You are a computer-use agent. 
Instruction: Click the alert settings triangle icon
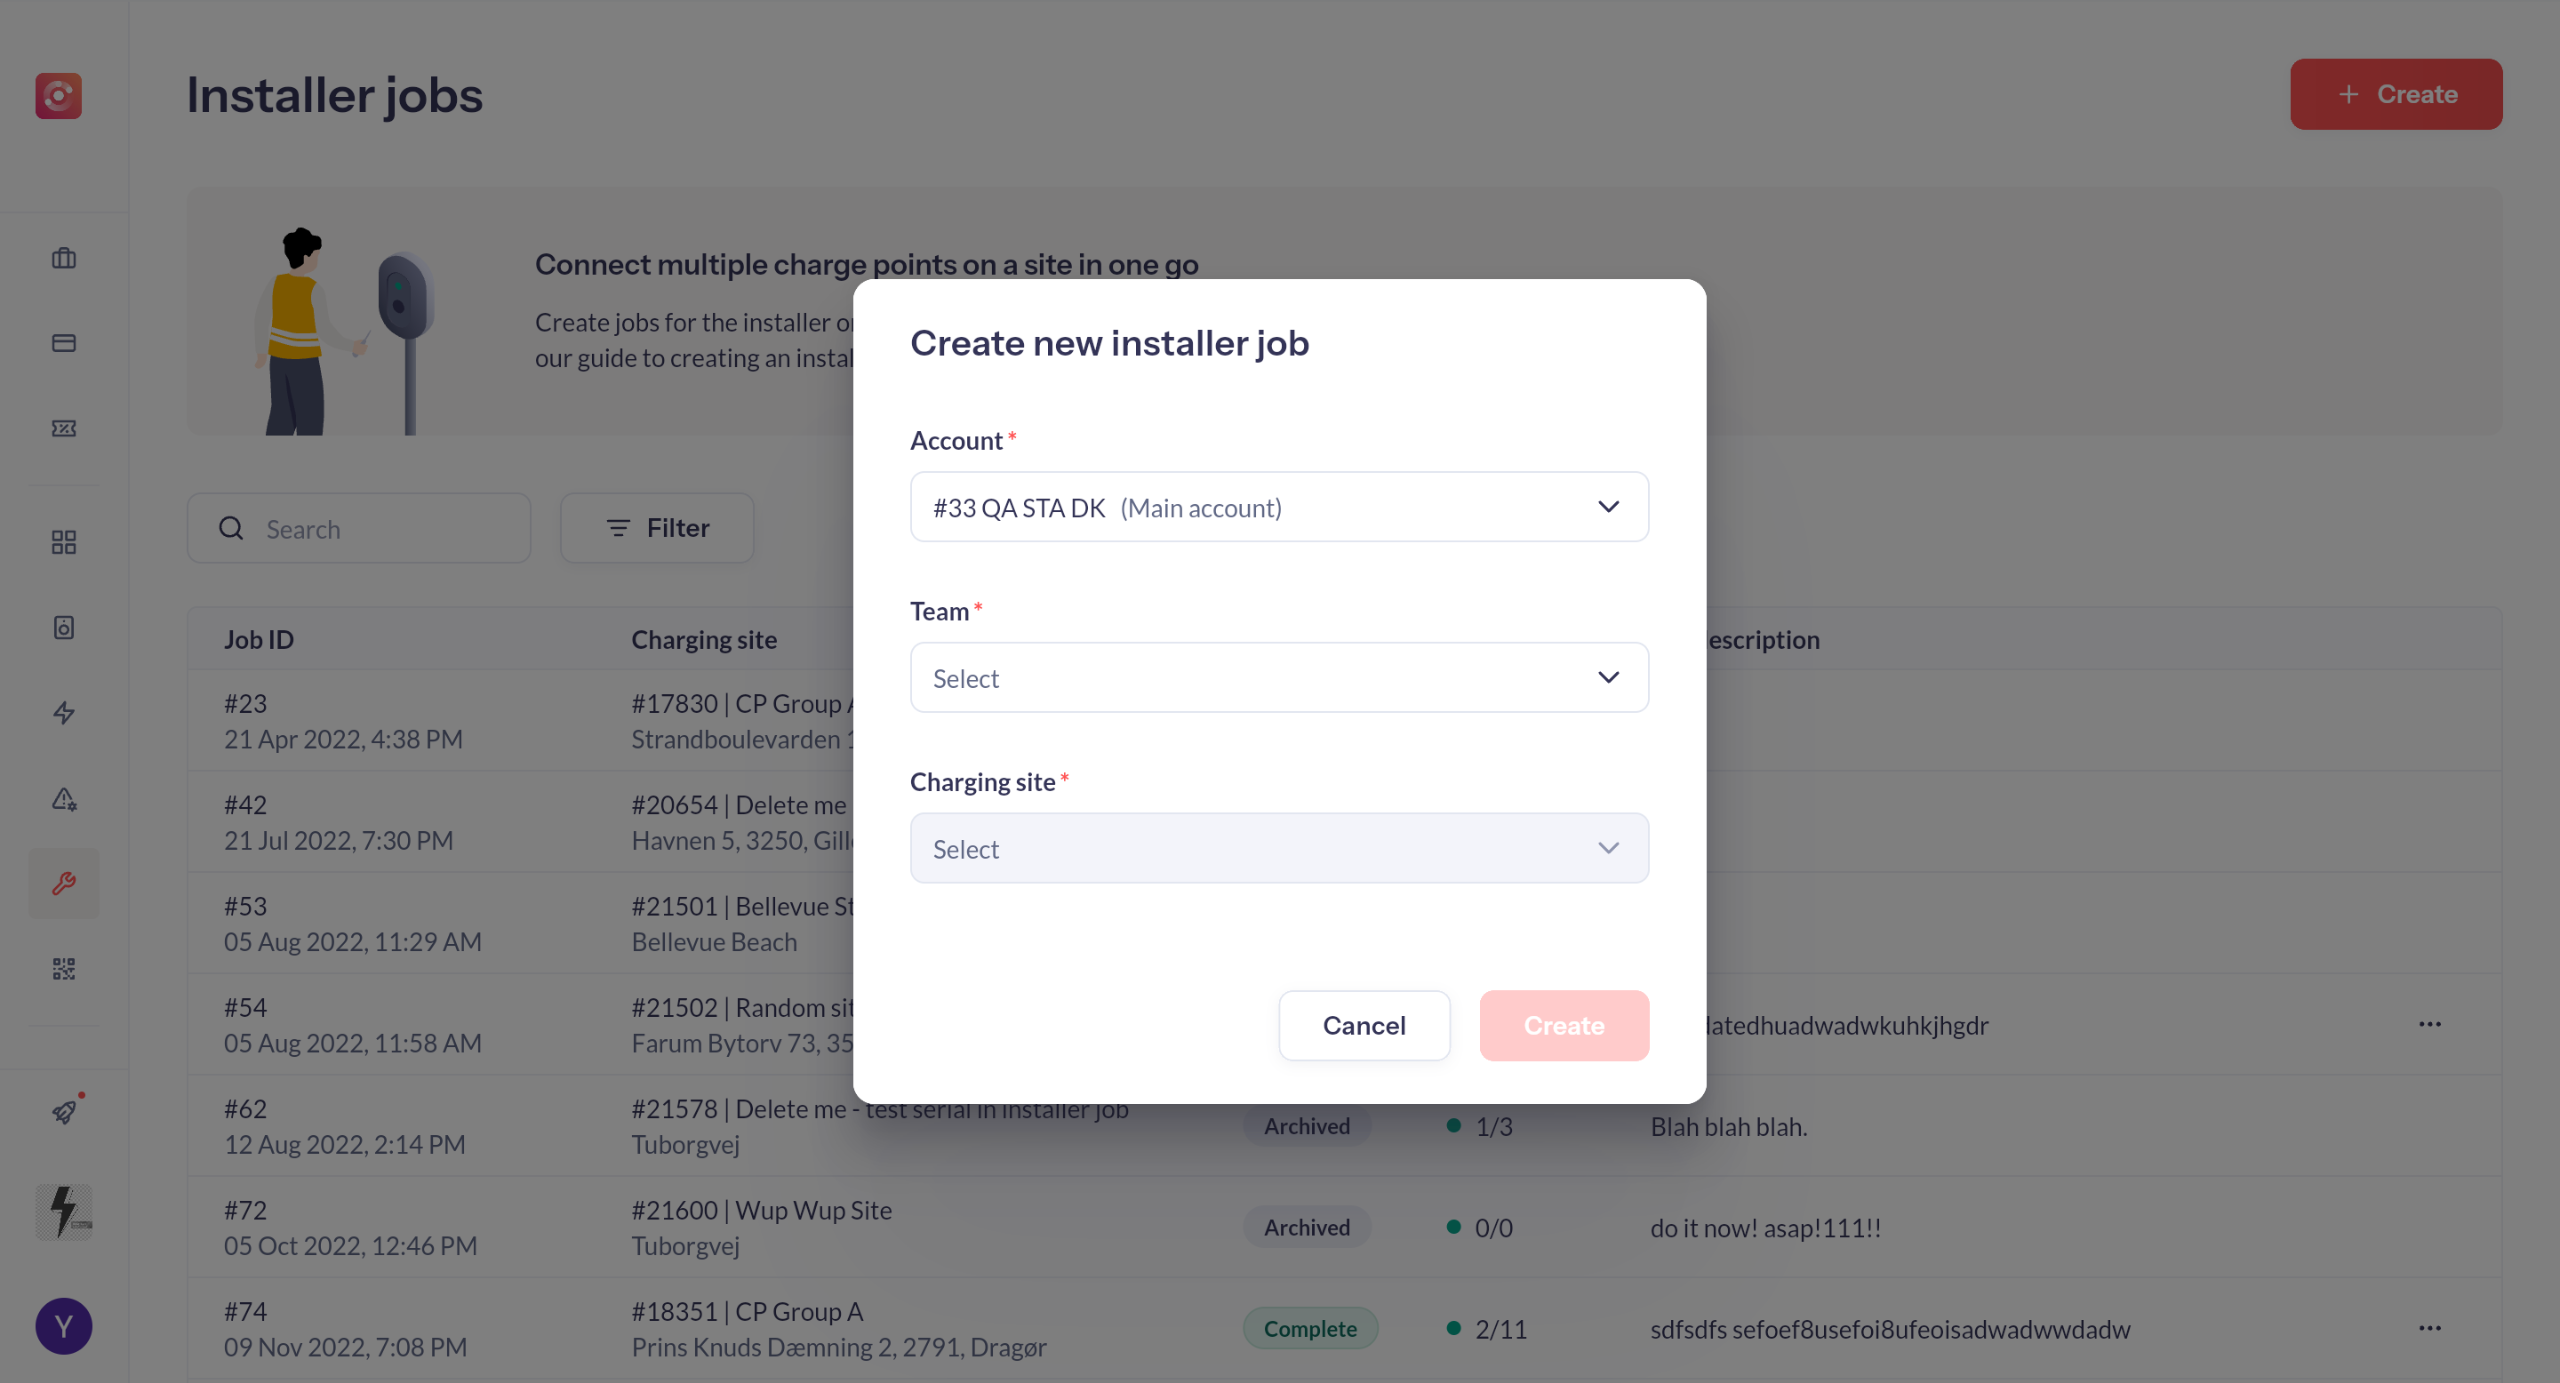pyautogui.click(x=64, y=798)
